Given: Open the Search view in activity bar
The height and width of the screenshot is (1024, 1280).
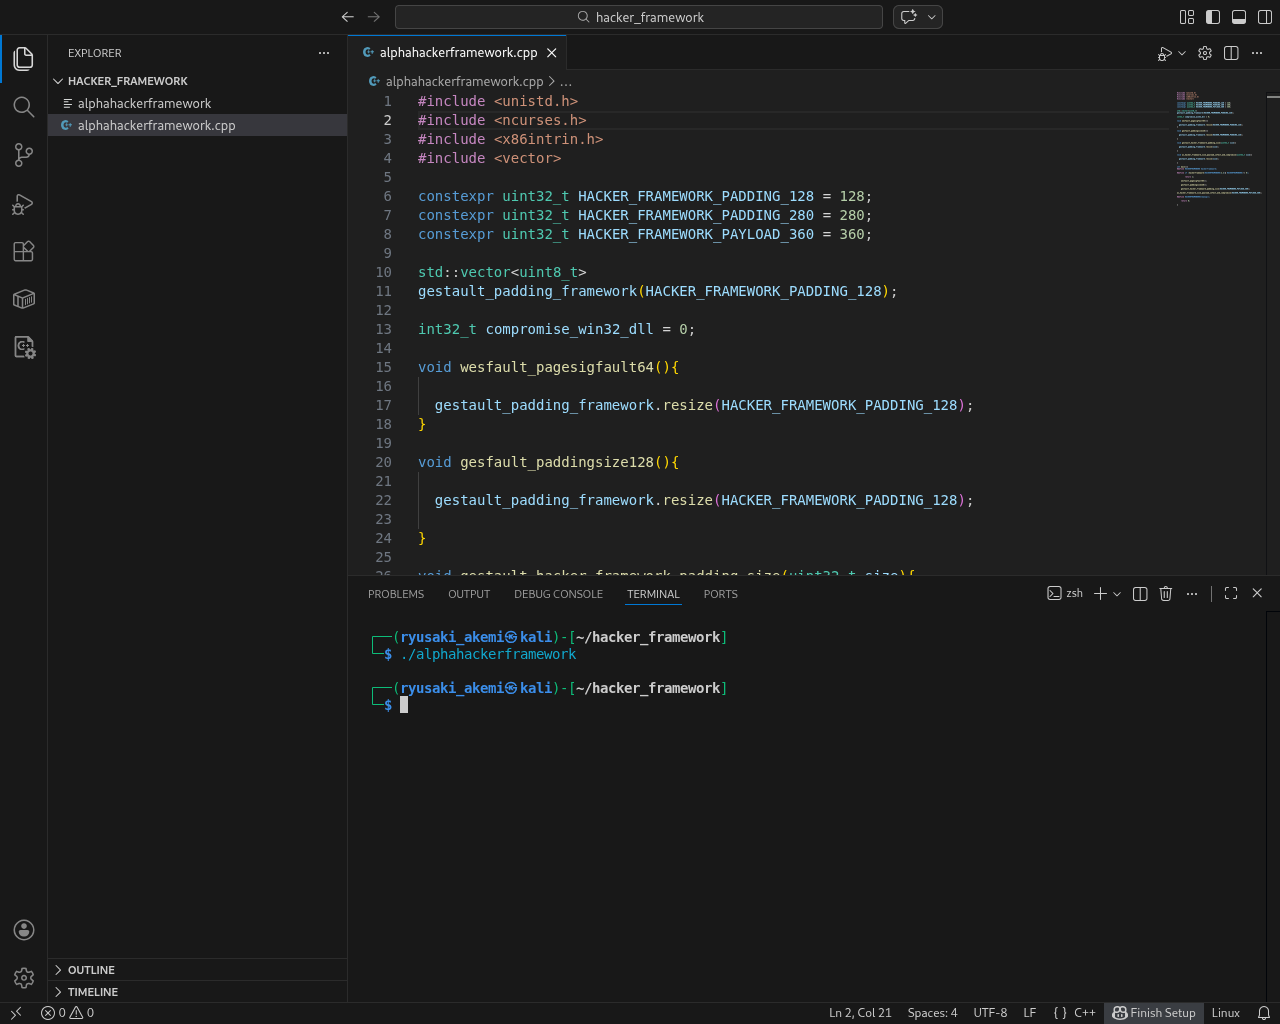Looking at the screenshot, I should 24,107.
